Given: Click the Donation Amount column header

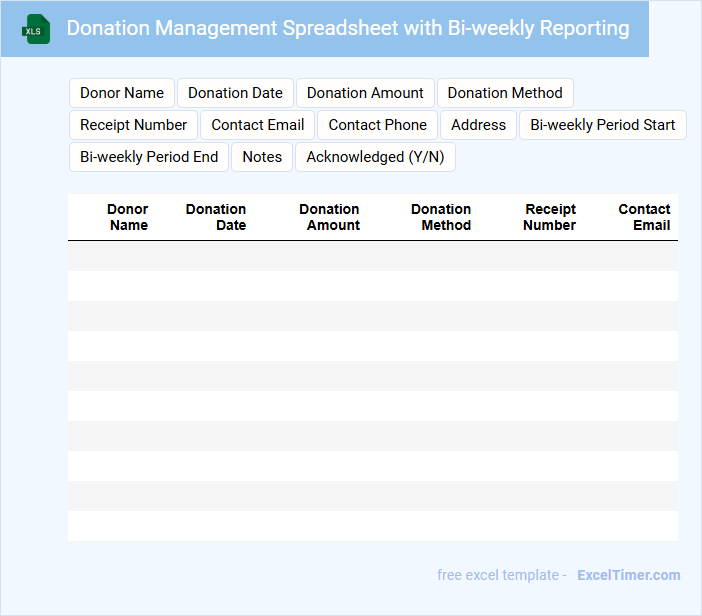Looking at the screenshot, I should (330, 217).
